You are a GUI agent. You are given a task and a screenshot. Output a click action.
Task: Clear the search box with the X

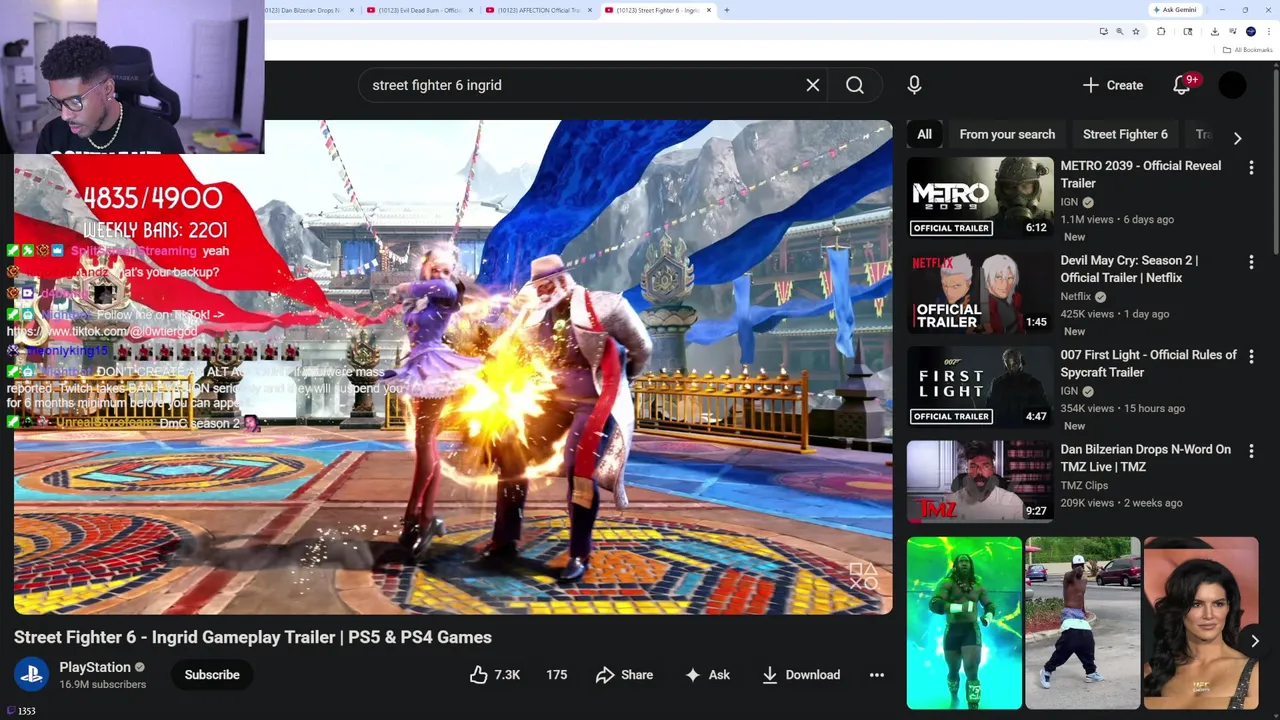[x=813, y=85]
